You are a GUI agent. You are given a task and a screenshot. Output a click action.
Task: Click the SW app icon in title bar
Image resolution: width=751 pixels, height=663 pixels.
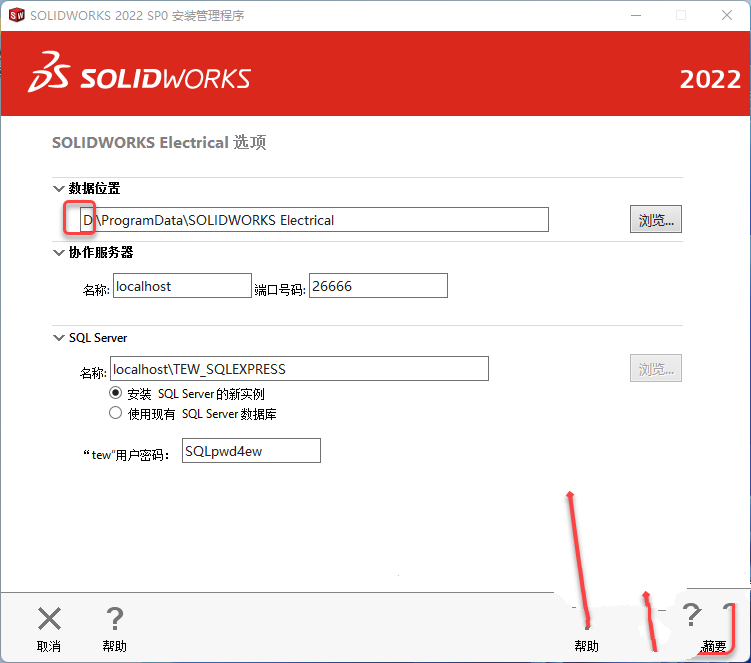(16, 15)
